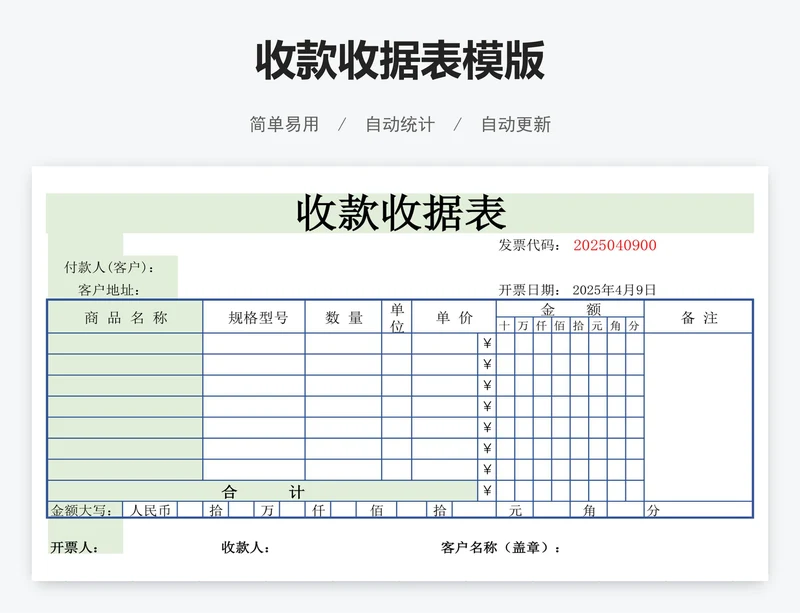Screen dimensions: 800x613
Task: Click the 规格型号 column header
Action: [254, 317]
